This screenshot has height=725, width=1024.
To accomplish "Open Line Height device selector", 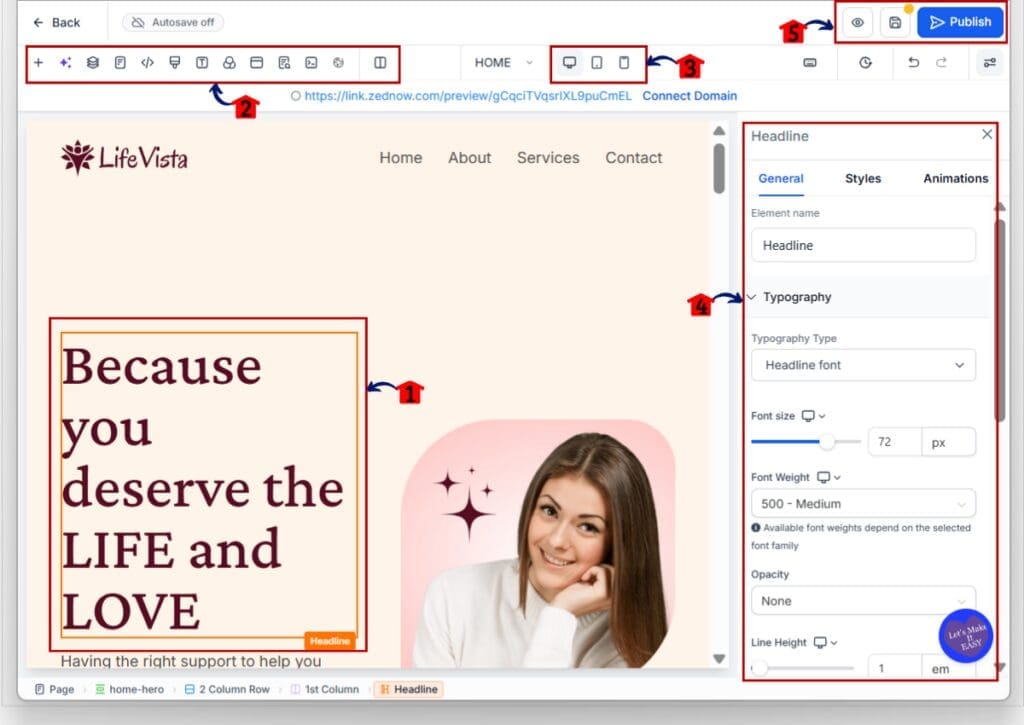I will (825, 643).
